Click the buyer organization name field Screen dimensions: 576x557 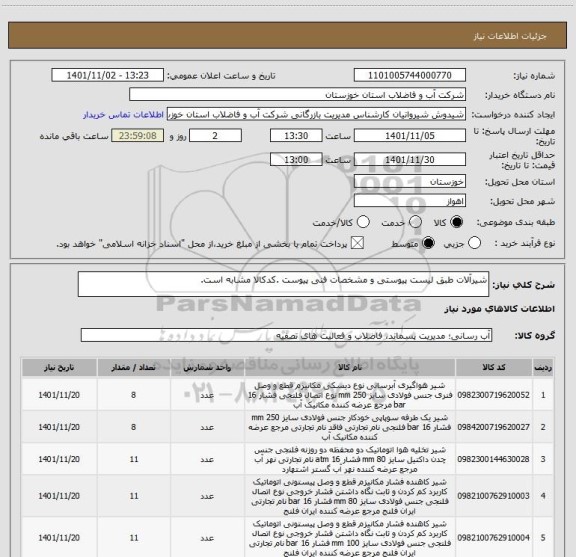click(x=298, y=95)
